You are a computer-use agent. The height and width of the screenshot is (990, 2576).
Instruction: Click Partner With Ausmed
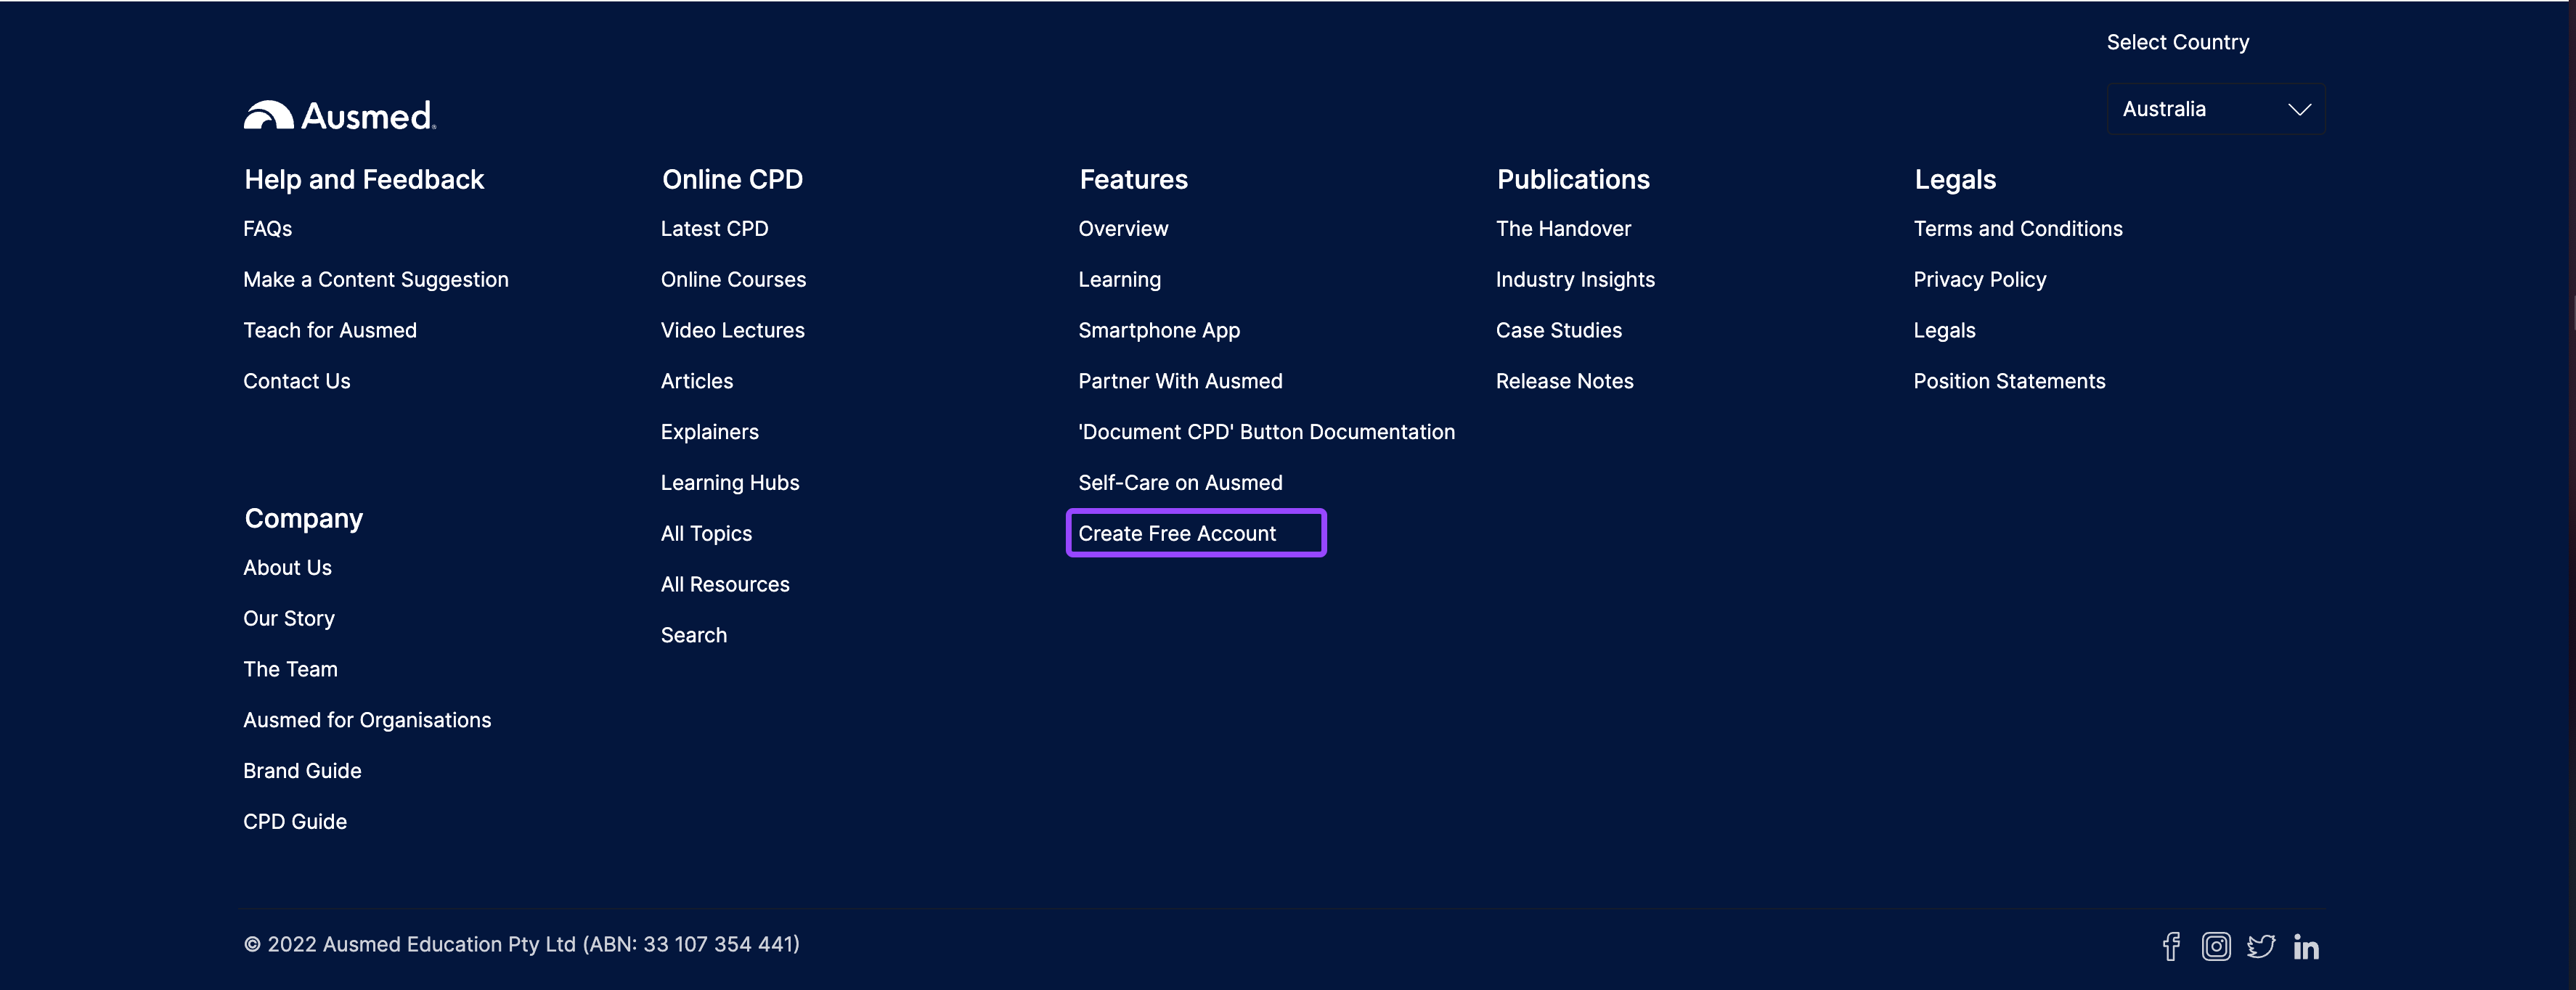1181,381
